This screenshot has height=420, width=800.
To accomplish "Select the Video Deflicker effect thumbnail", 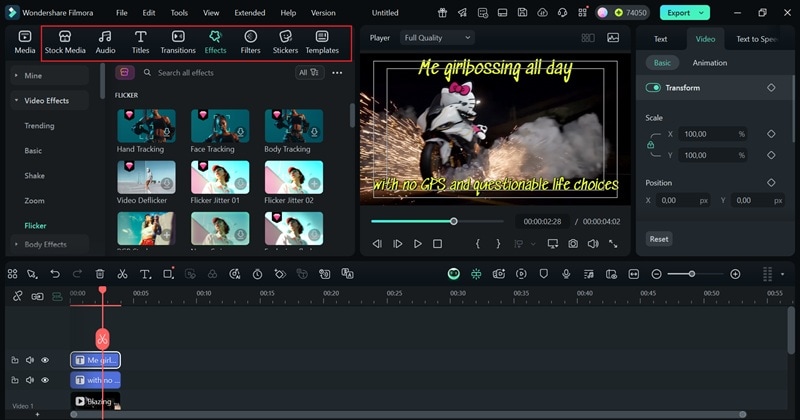I will [x=146, y=177].
